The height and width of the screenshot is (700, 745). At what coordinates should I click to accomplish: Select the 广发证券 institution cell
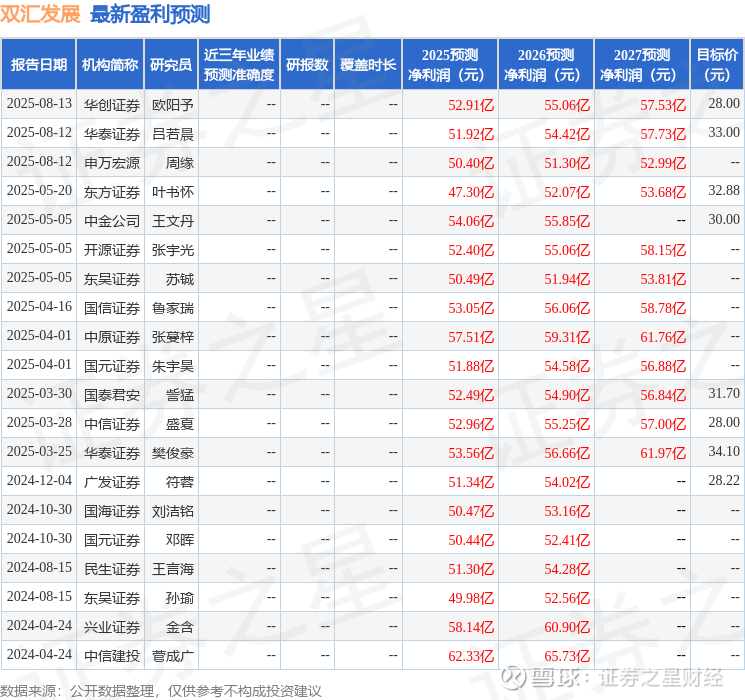[x=112, y=482]
